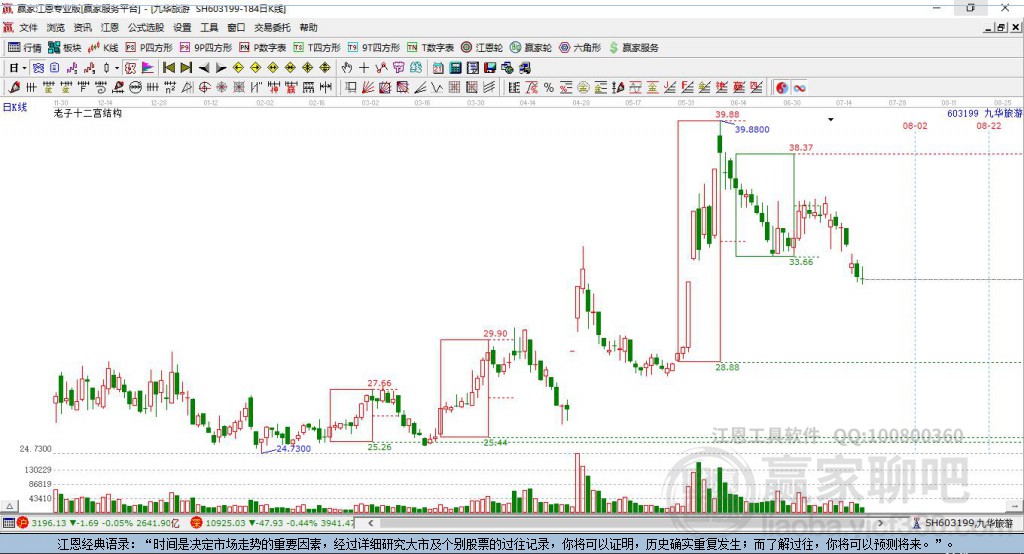This screenshot has height=554, width=1024.
Task: Open the P四方形 tool
Action: 149,48
